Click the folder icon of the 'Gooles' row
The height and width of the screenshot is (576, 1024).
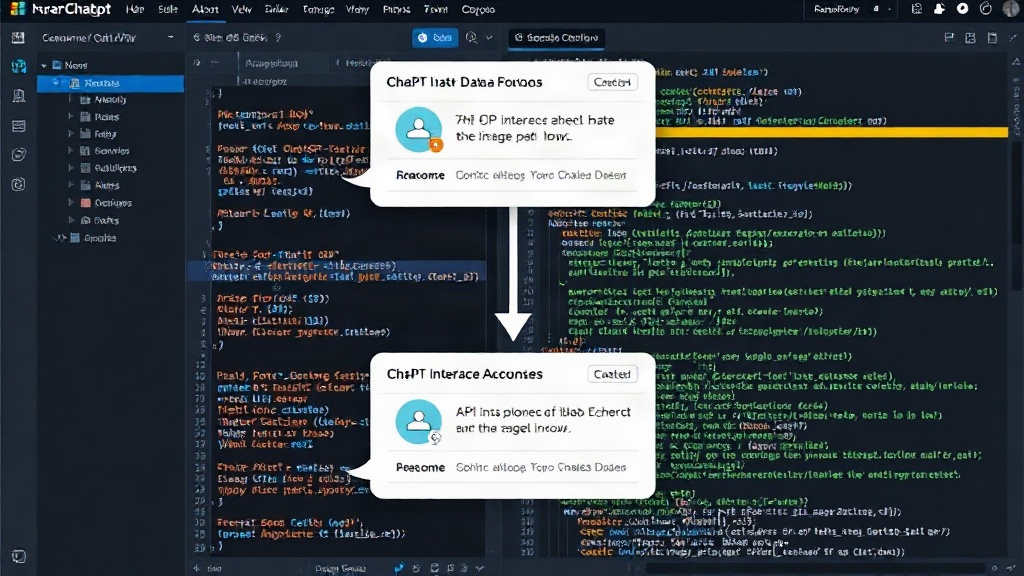(x=75, y=238)
